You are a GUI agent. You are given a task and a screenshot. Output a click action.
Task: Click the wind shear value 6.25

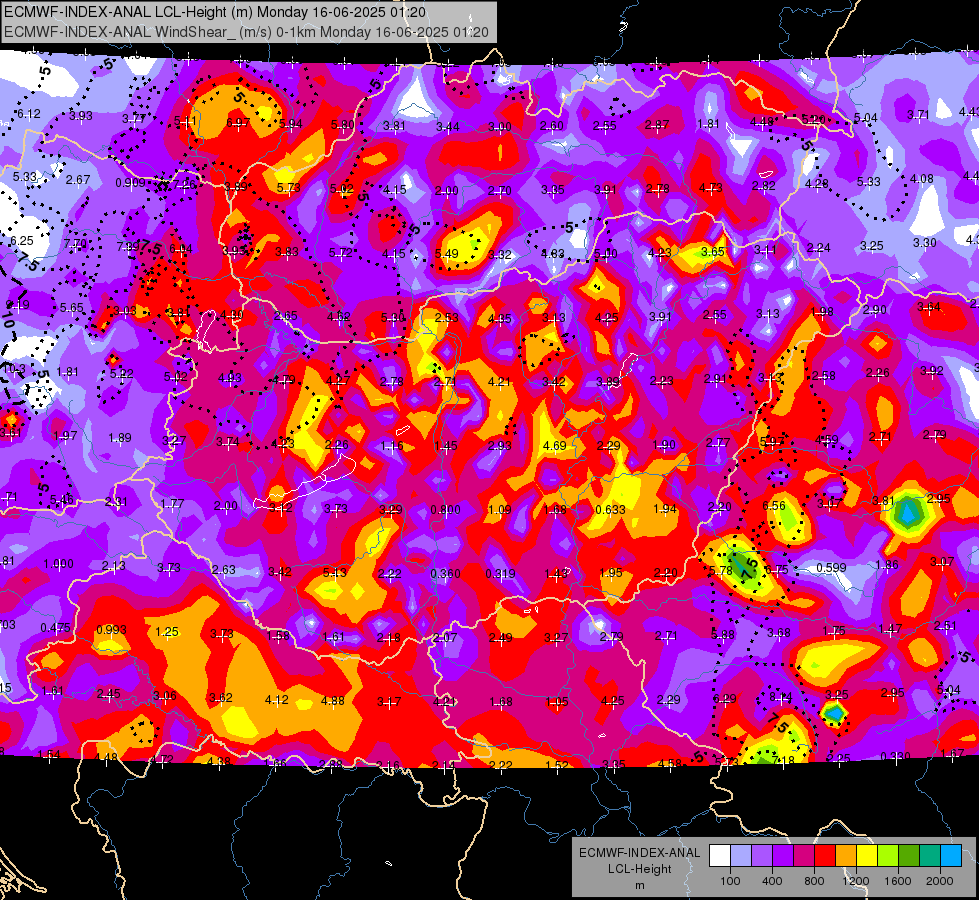tap(22, 240)
